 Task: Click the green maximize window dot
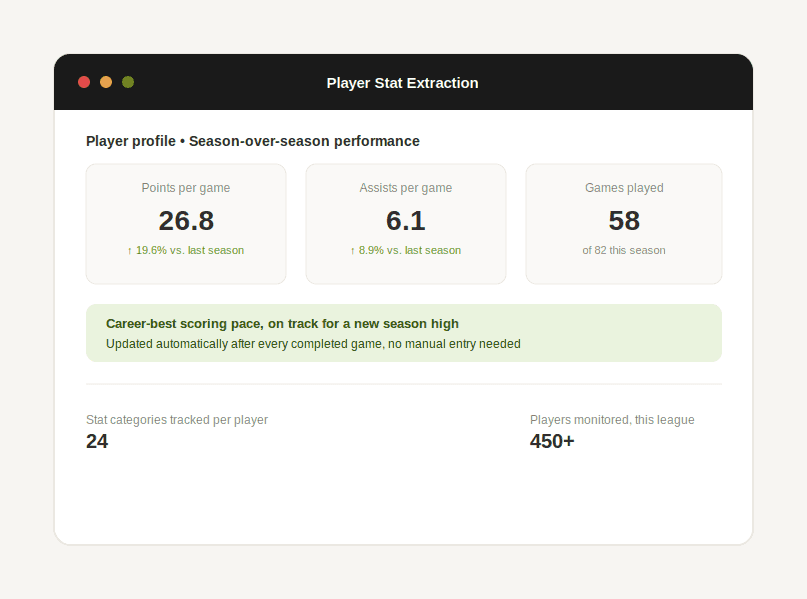click(128, 82)
